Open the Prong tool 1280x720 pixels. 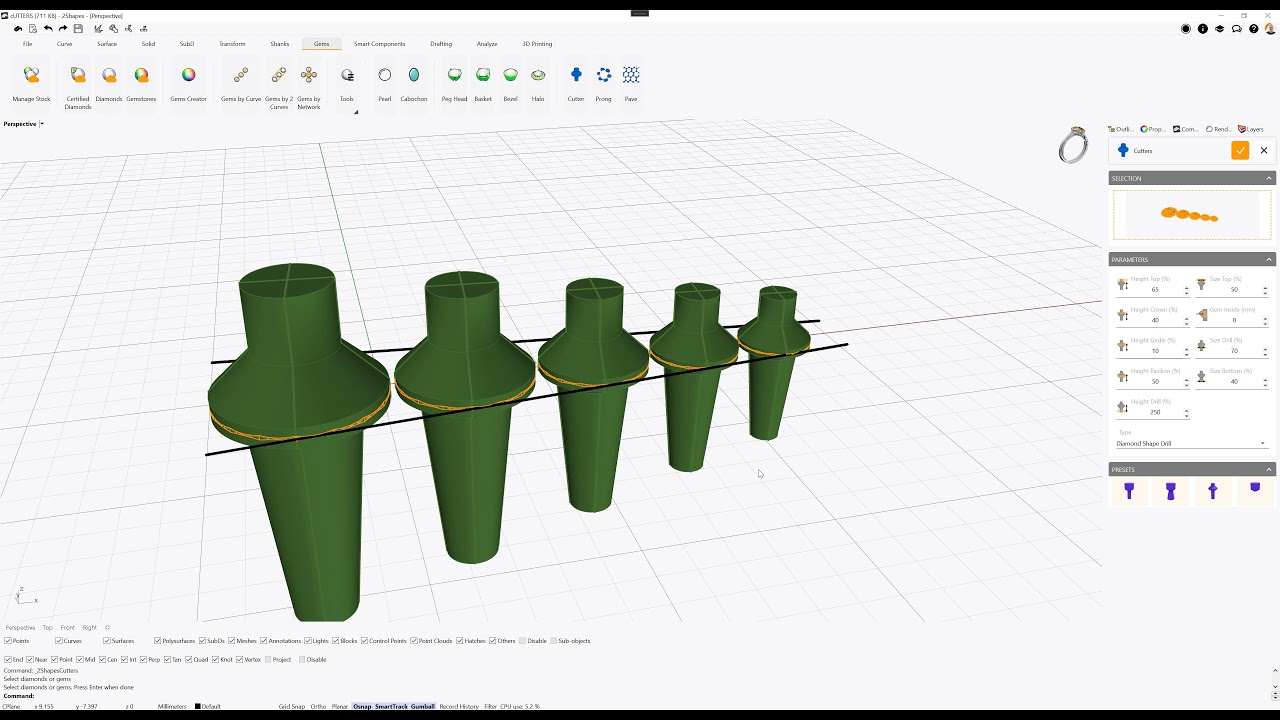[603, 82]
